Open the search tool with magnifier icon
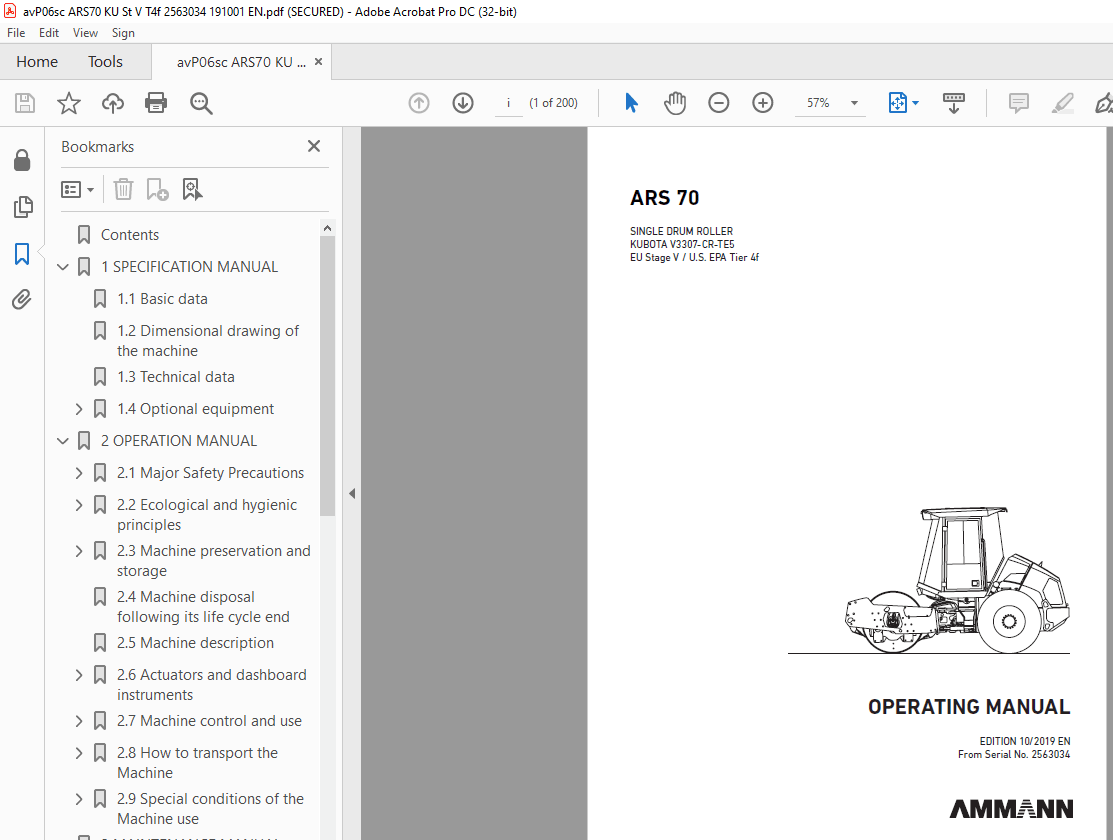 (x=200, y=102)
